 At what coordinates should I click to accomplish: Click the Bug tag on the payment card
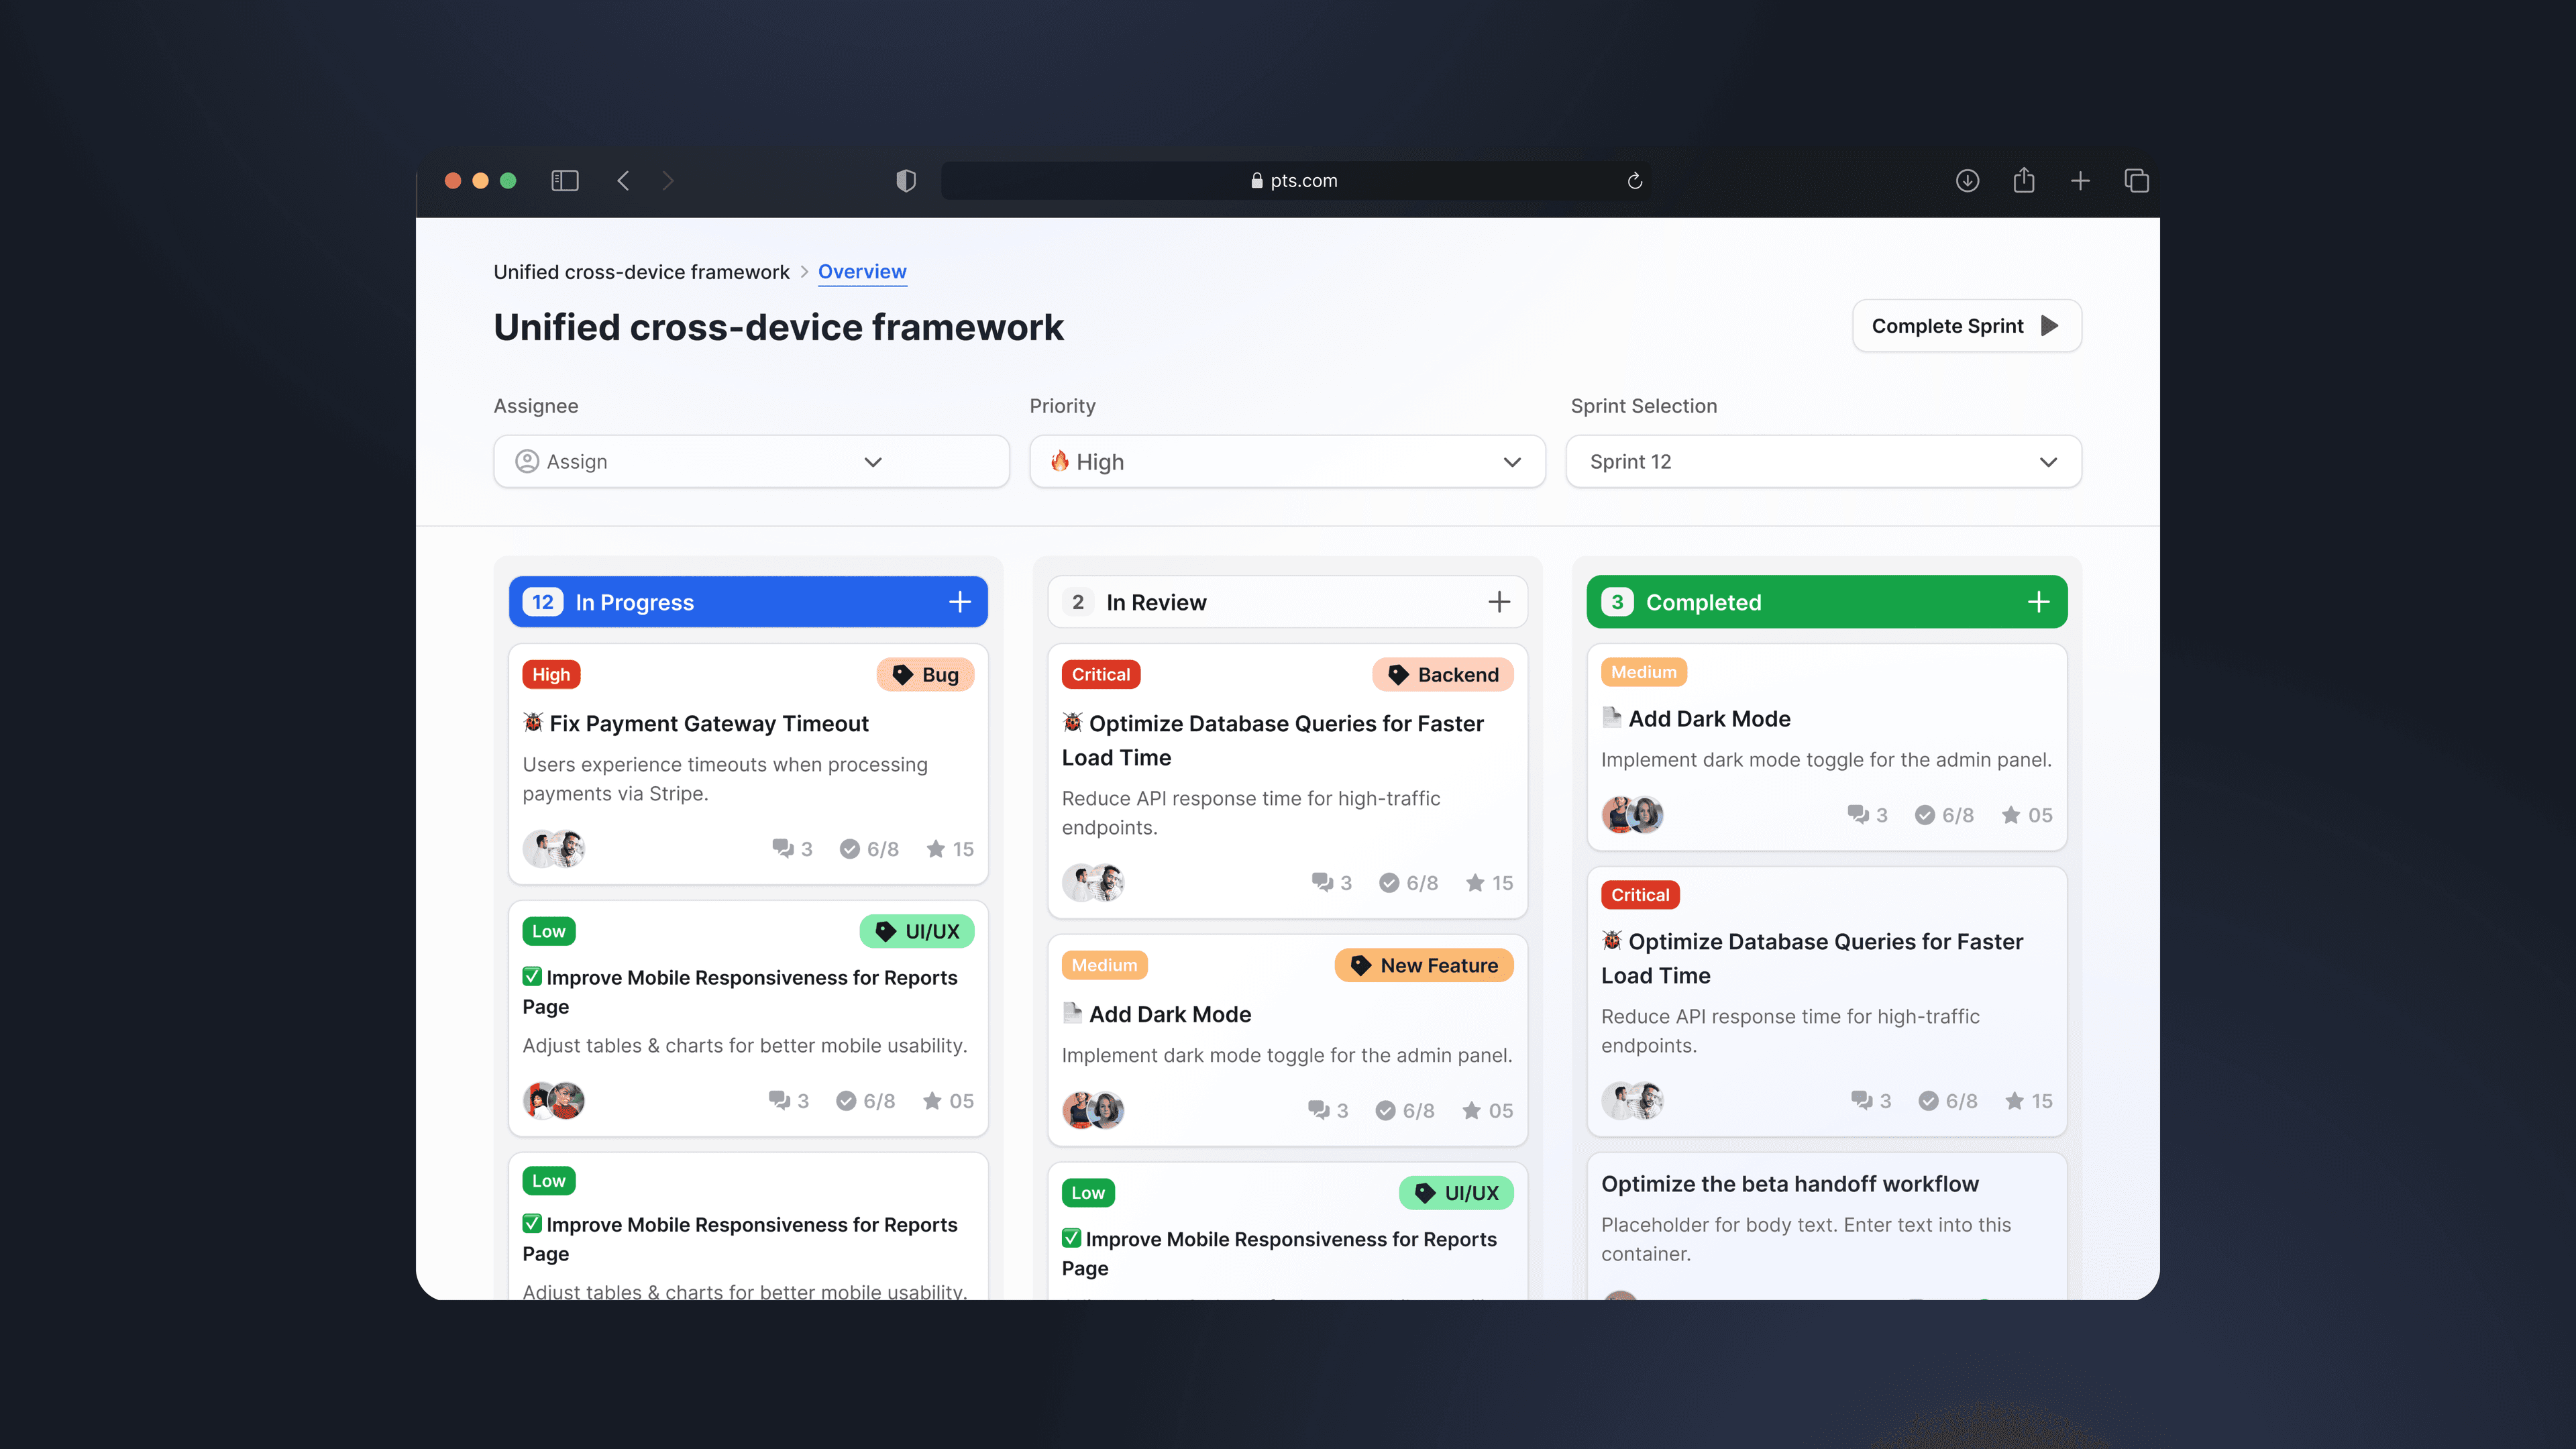point(925,675)
